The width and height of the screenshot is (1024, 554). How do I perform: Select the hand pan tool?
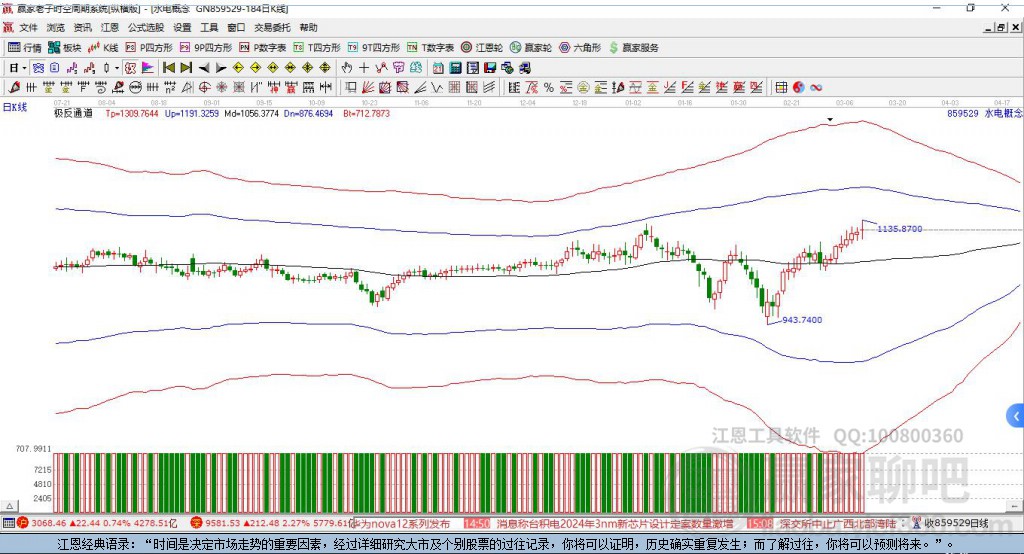pos(347,68)
